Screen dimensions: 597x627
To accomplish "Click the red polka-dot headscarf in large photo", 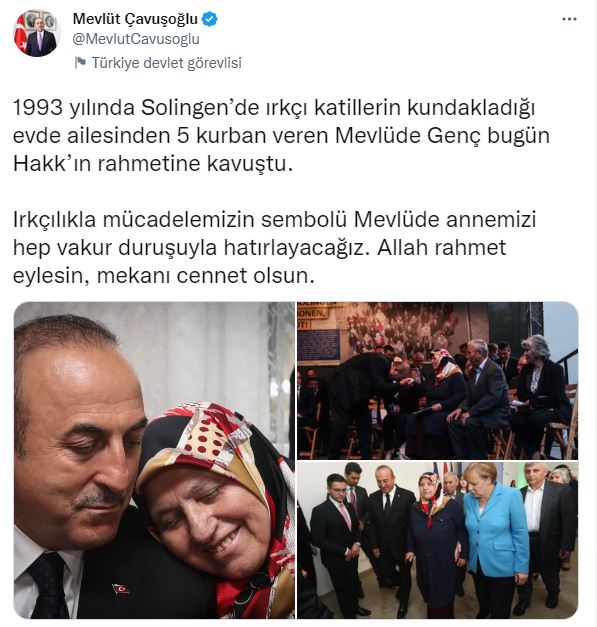I will point(206,442).
